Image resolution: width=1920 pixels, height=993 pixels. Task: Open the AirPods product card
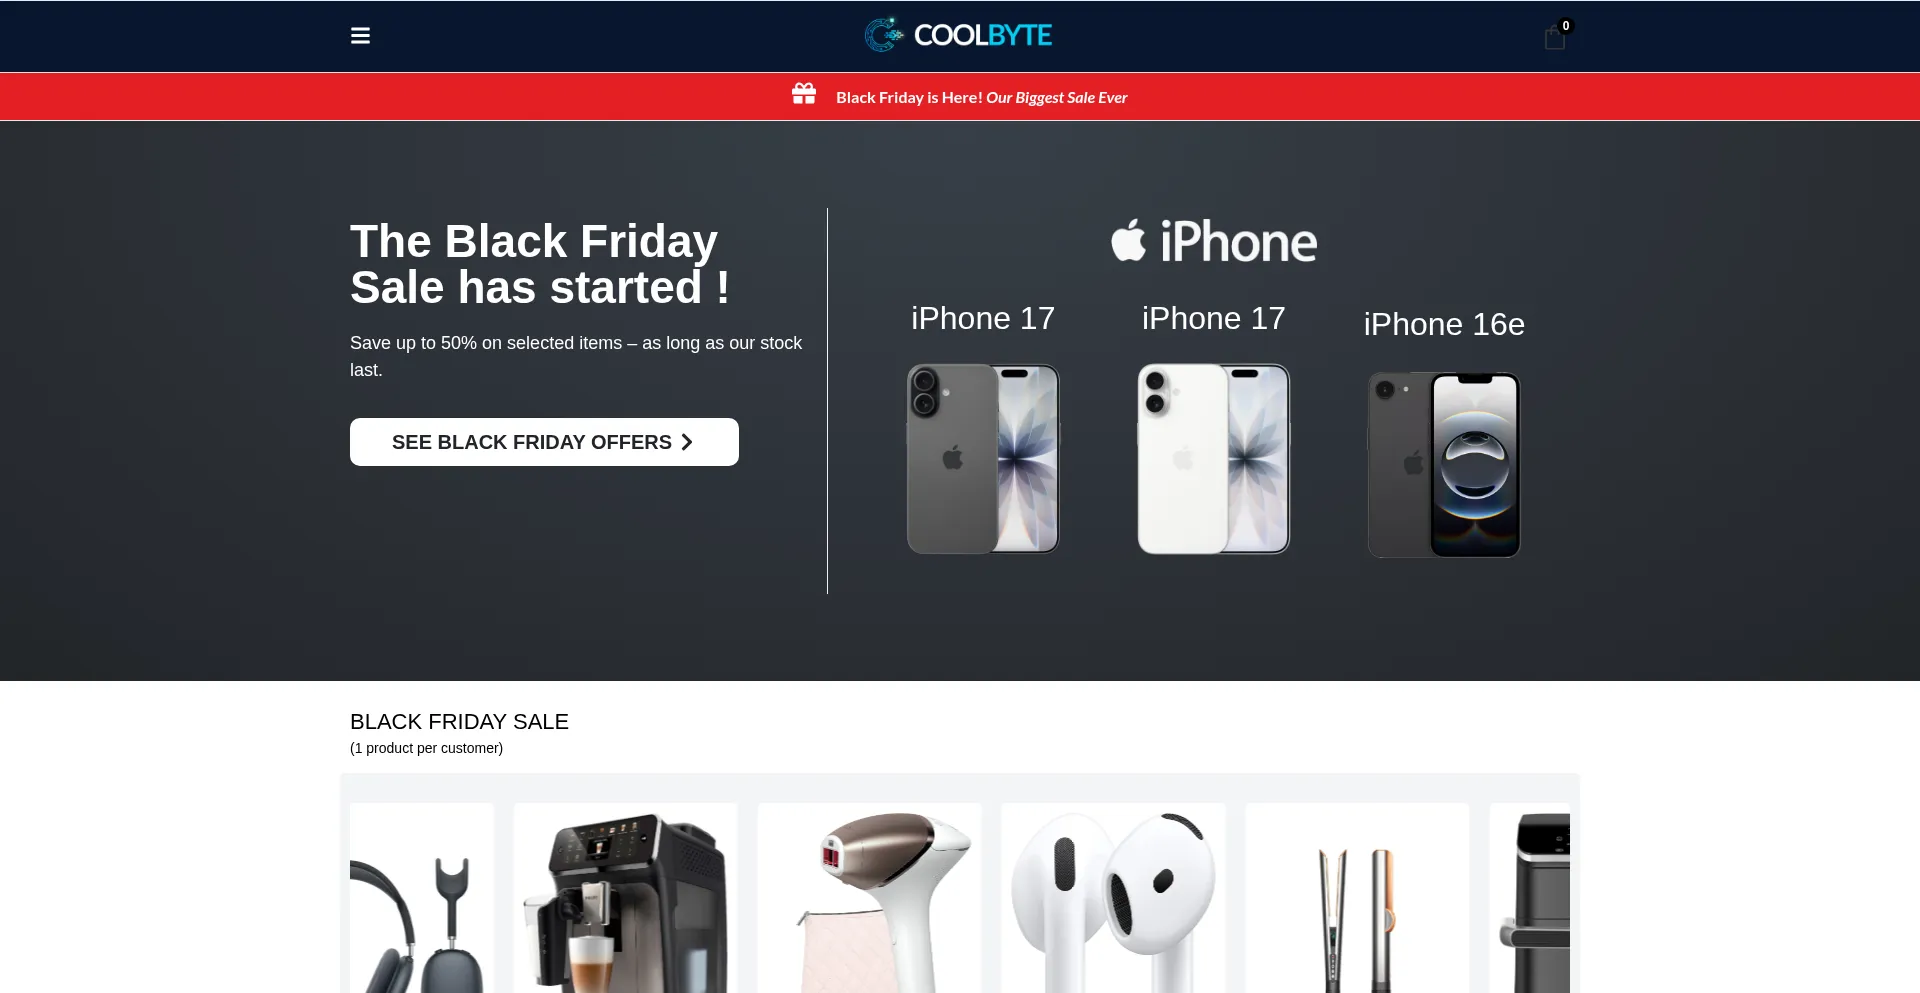coord(1113,898)
